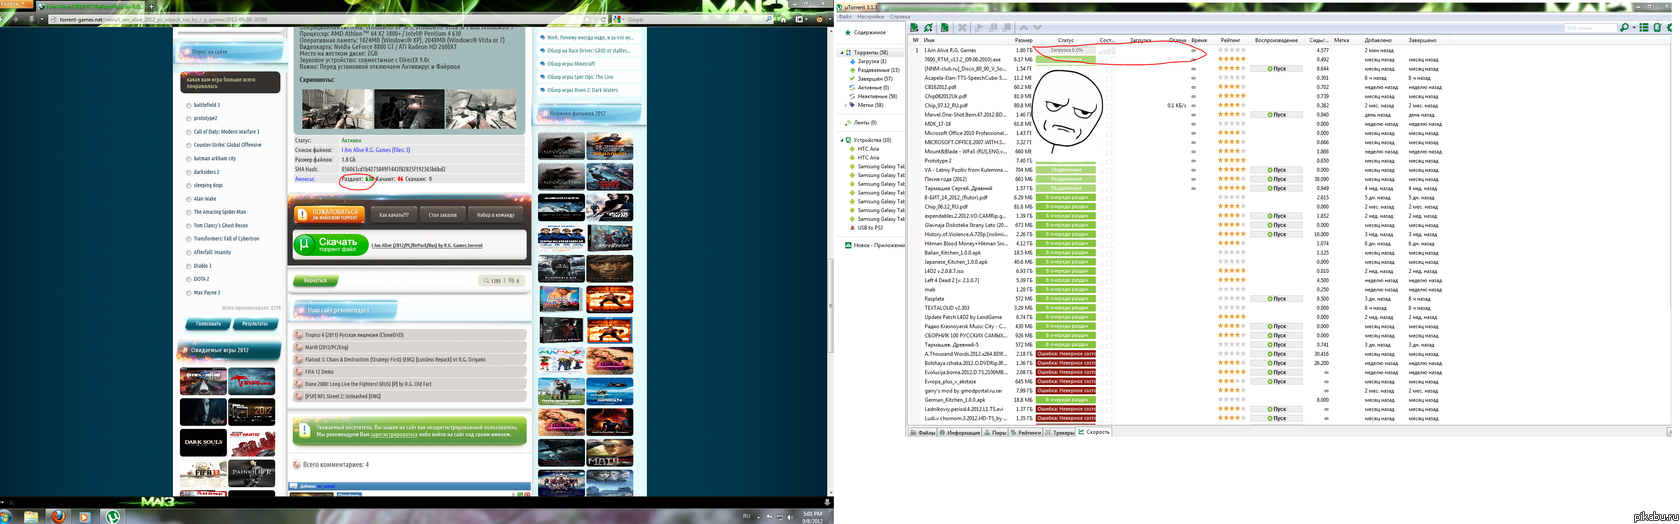Click the Add Torrent from URL icon
This screenshot has height=524, width=1680.
(x=929, y=27)
